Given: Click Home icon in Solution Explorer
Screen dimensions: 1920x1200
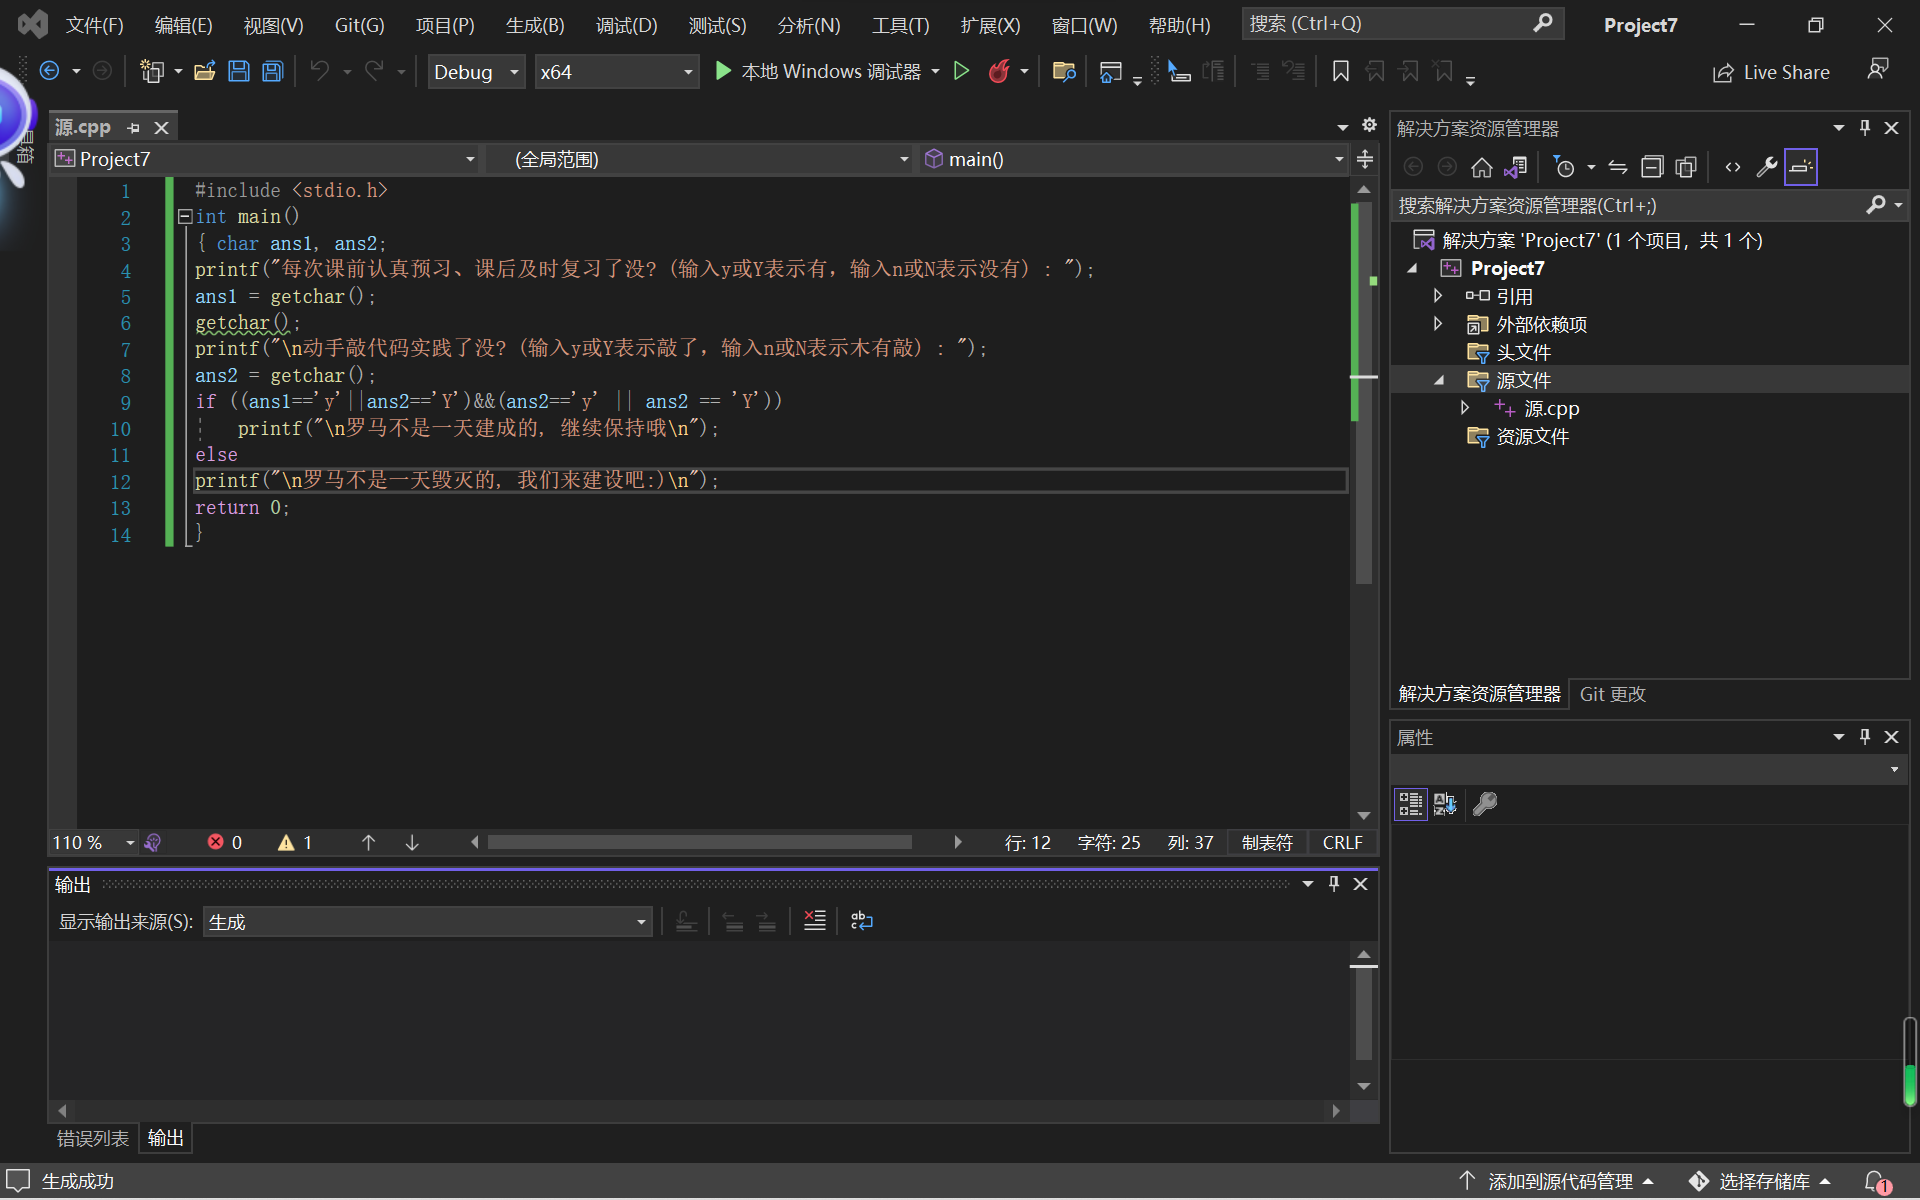Looking at the screenshot, I should (1482, 167).
